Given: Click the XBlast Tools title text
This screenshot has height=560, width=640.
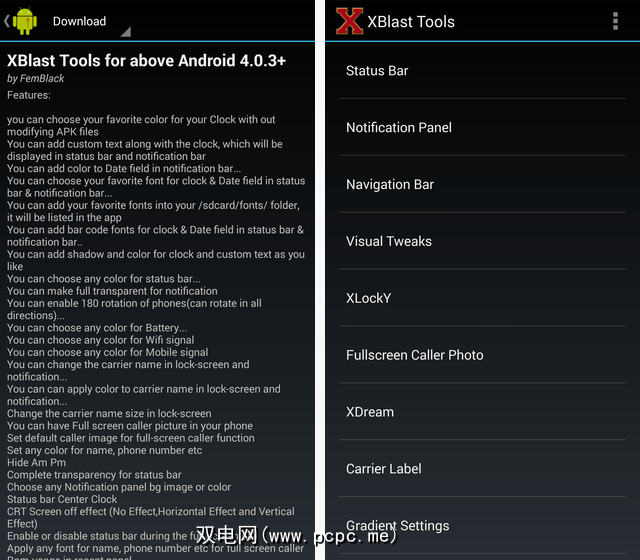Looking at the screenshot, I should click(x=411, y=22).
